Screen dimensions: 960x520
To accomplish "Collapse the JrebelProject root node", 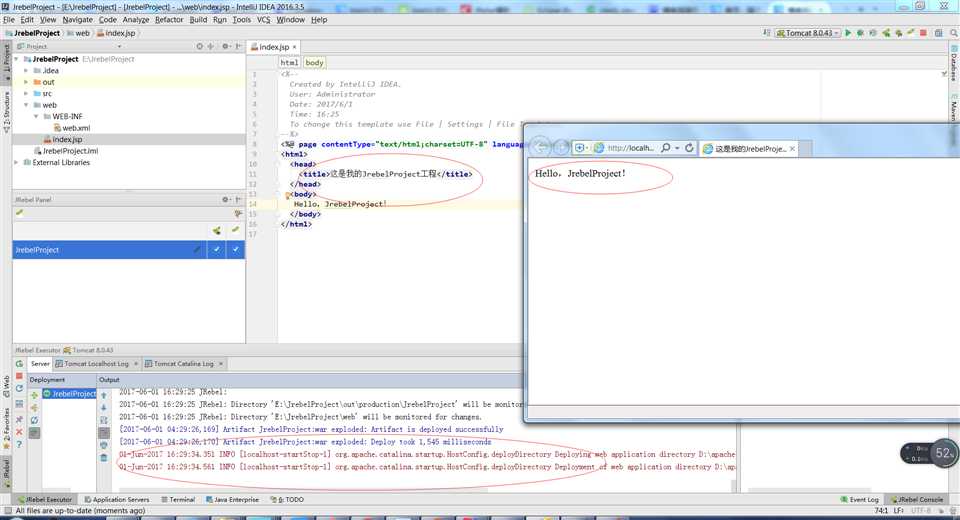I will tap(17, 59).
